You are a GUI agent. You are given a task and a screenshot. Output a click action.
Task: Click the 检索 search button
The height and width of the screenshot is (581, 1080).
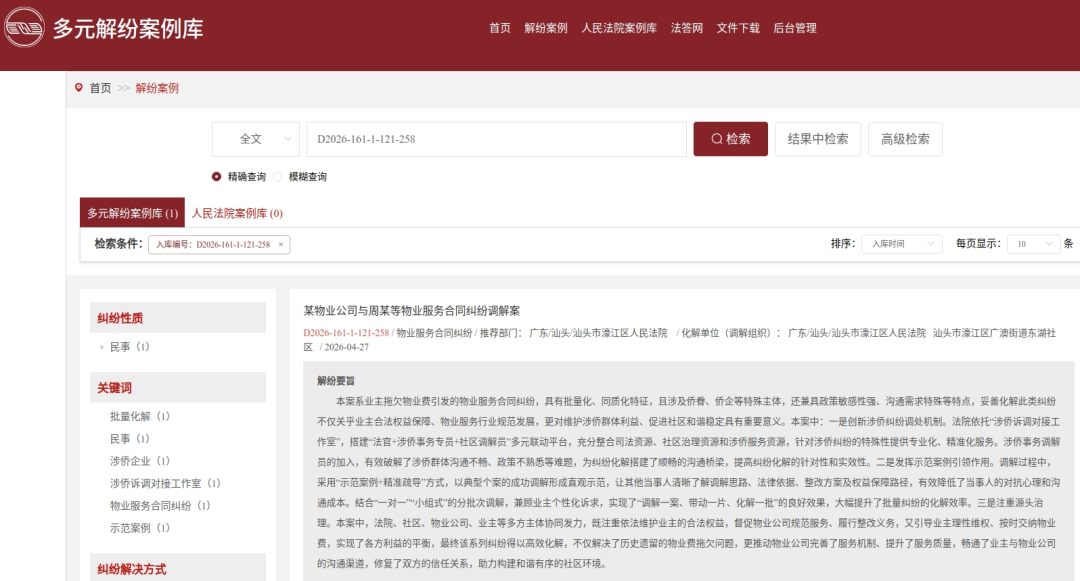coord(730,139)
